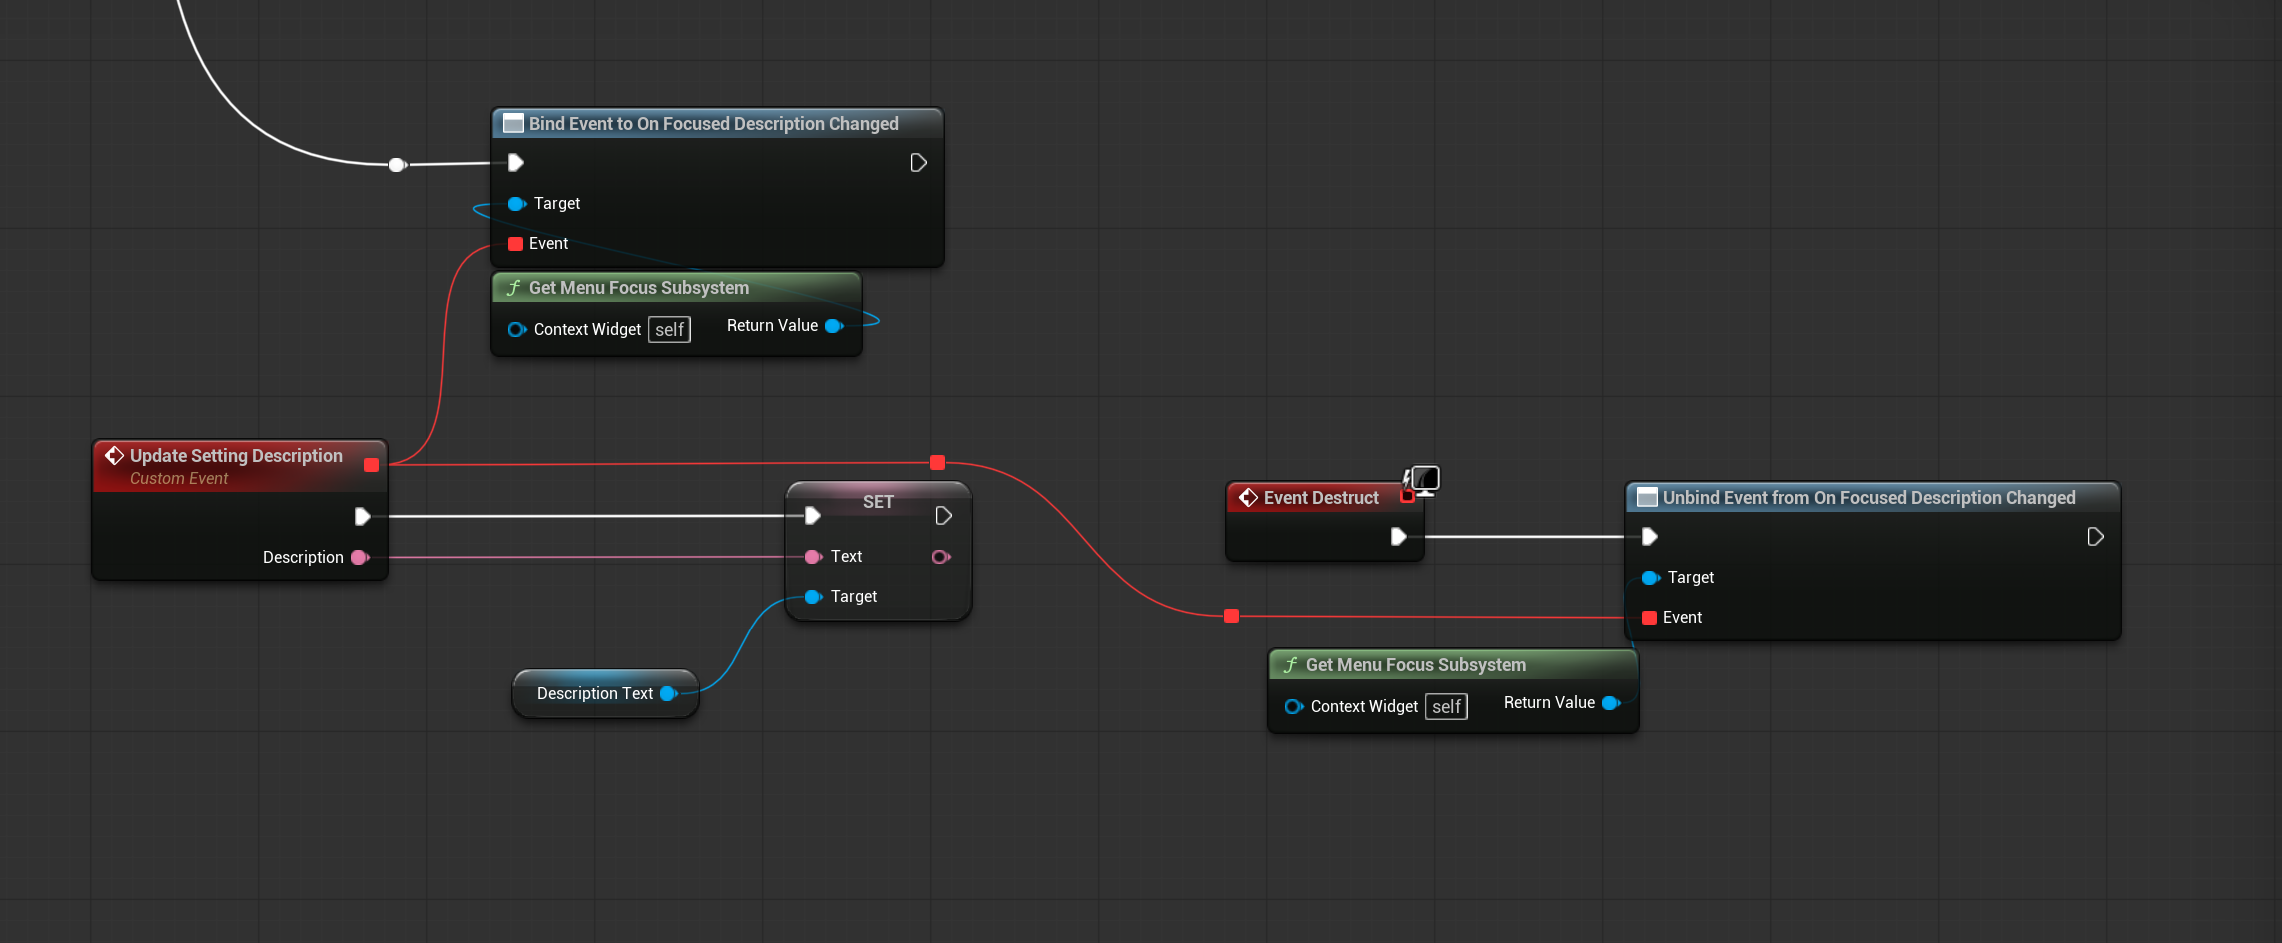This screenshot has width=2282, height=943.
Task: Click the Unbind Event node input execution pin
Action: tap(1650, 537)
